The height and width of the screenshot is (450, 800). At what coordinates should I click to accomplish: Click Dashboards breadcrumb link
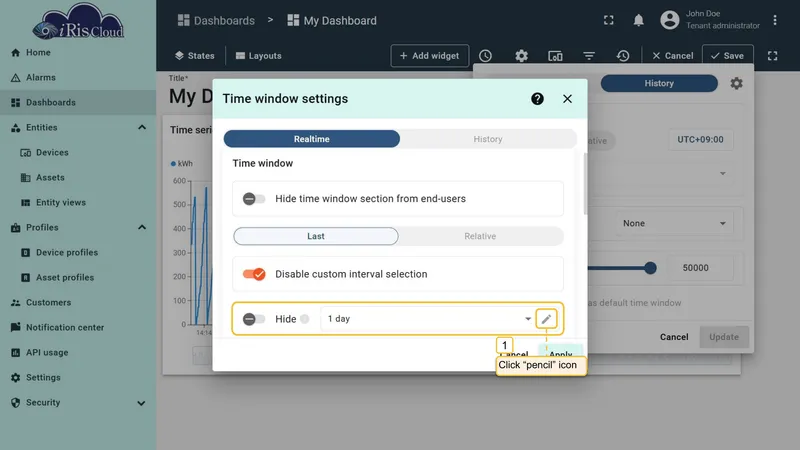point(216,20)
